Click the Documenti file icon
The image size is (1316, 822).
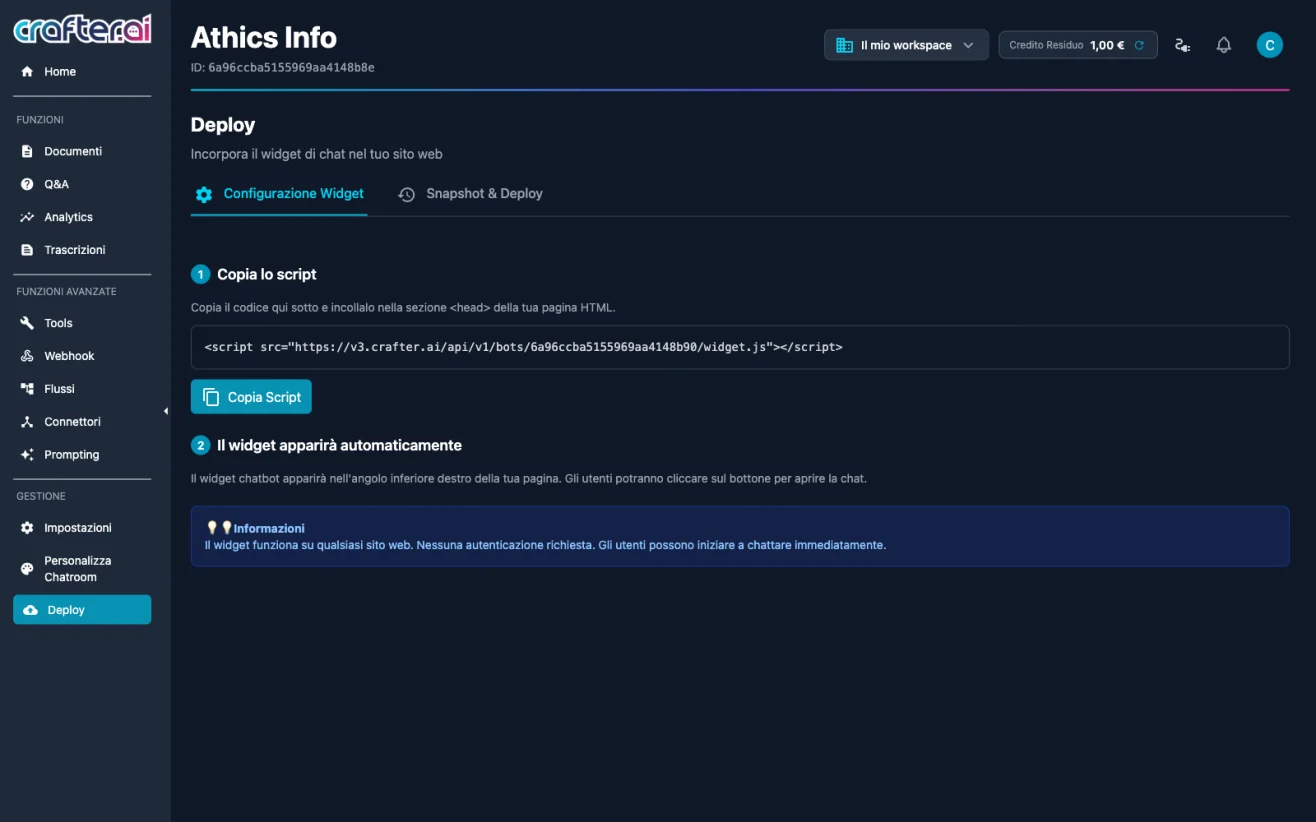27,152
